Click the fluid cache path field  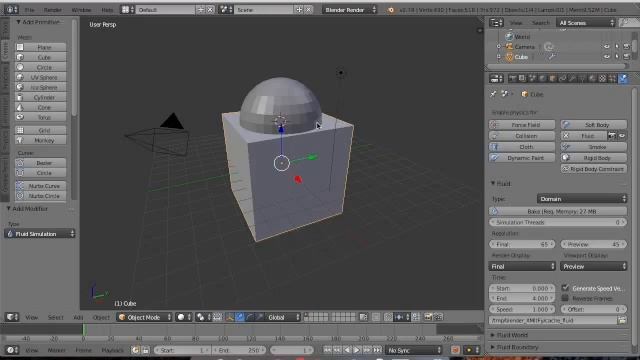click(553, 320)
